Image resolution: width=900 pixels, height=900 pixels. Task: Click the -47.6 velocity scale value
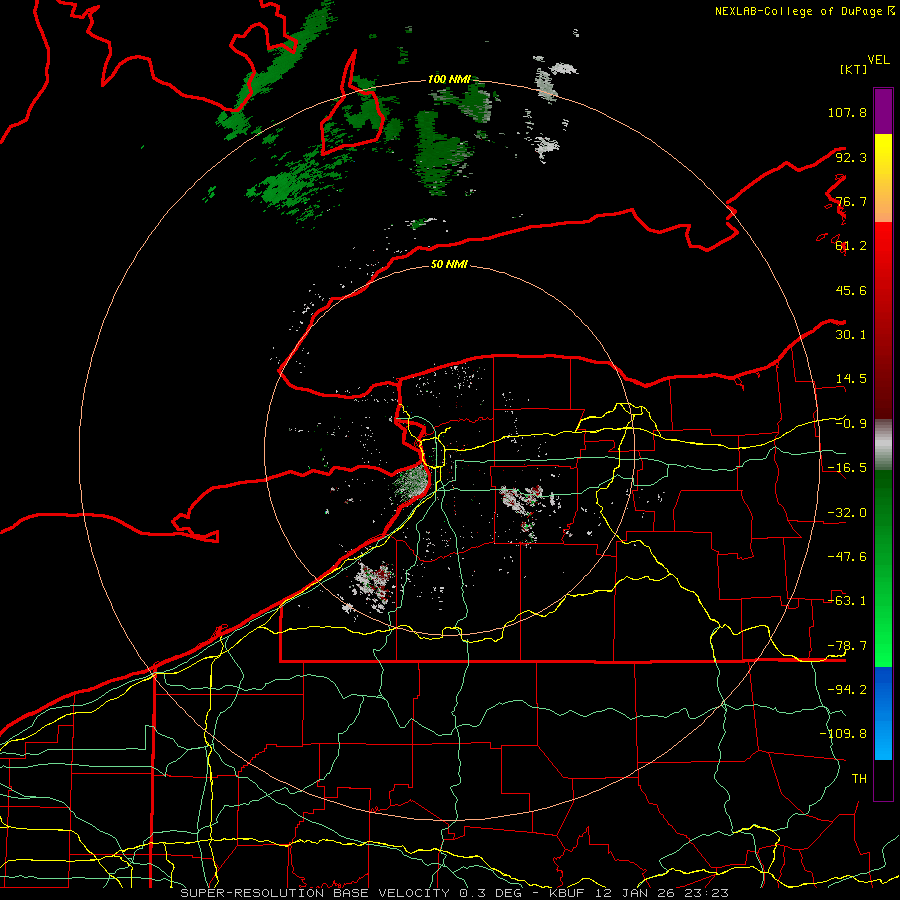(847, 557)
